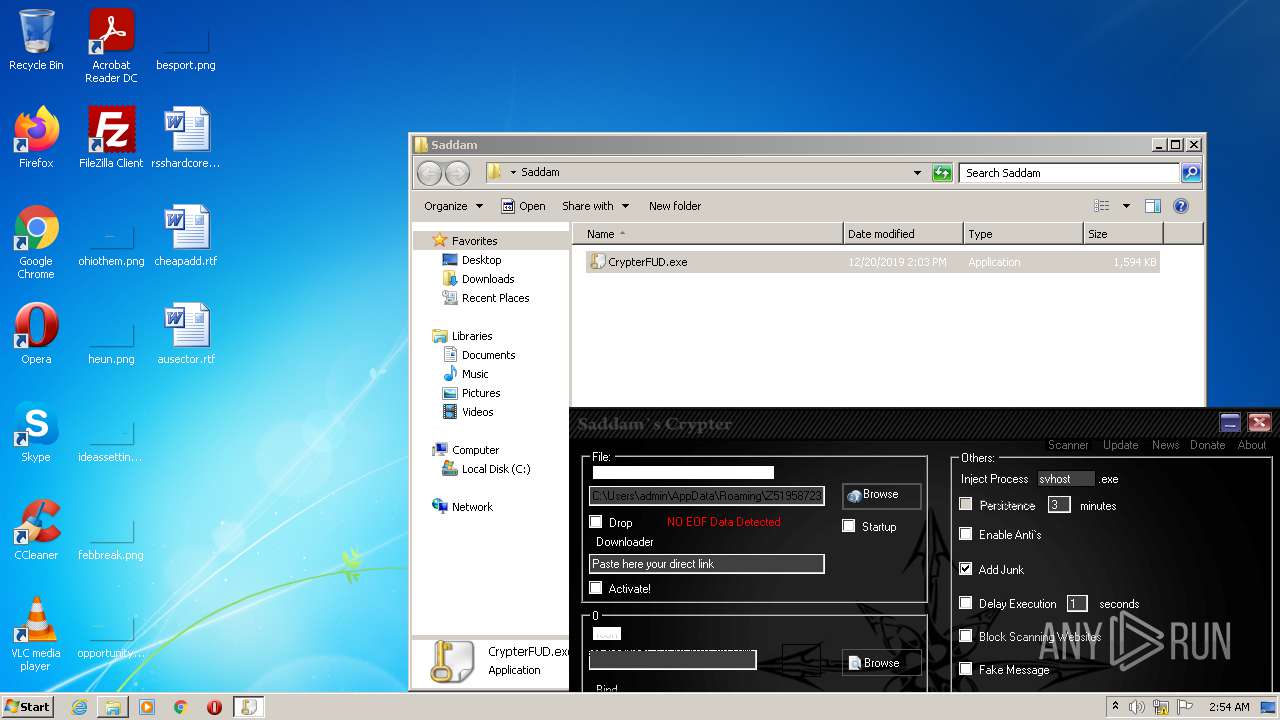Select the rsshardcore document icon on desktop
The image size is (1280, 720).
(186, 137)
